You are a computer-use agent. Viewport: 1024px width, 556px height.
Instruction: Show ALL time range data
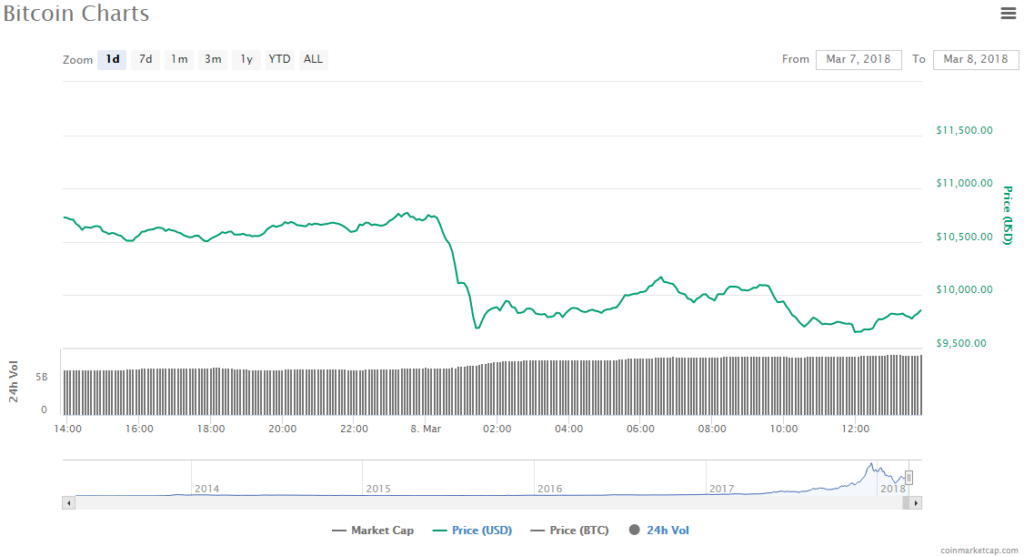[x=313, y=59]
